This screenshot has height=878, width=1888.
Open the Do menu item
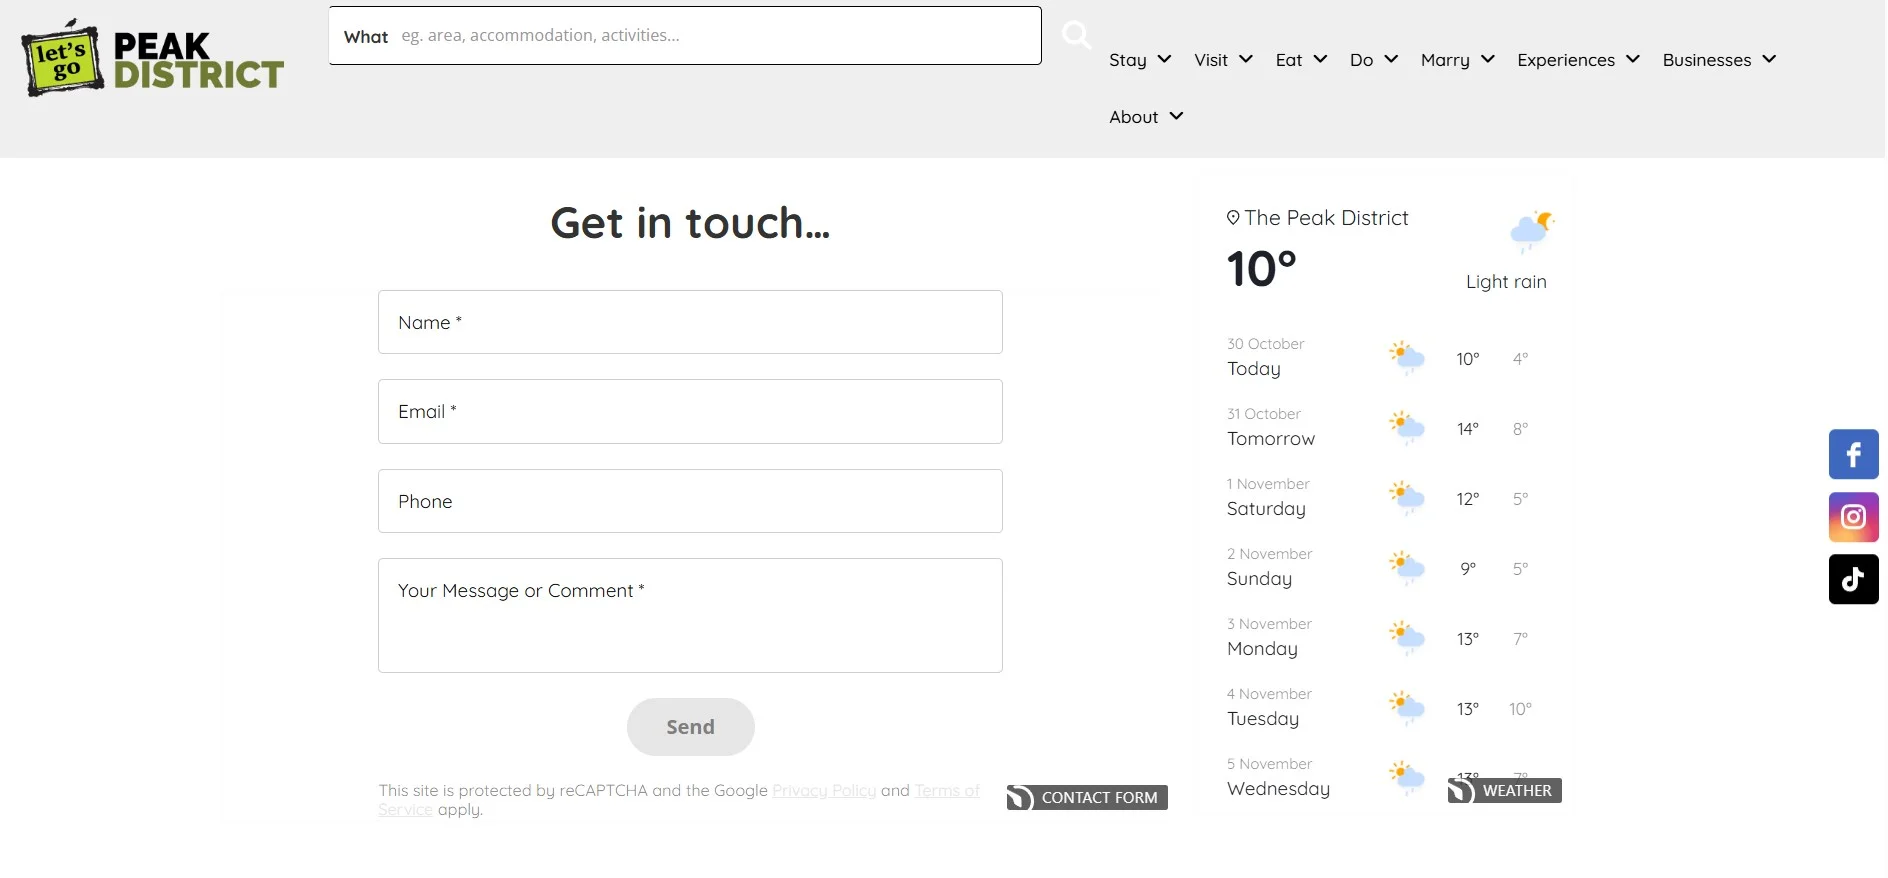click(x=1361, y=60)
